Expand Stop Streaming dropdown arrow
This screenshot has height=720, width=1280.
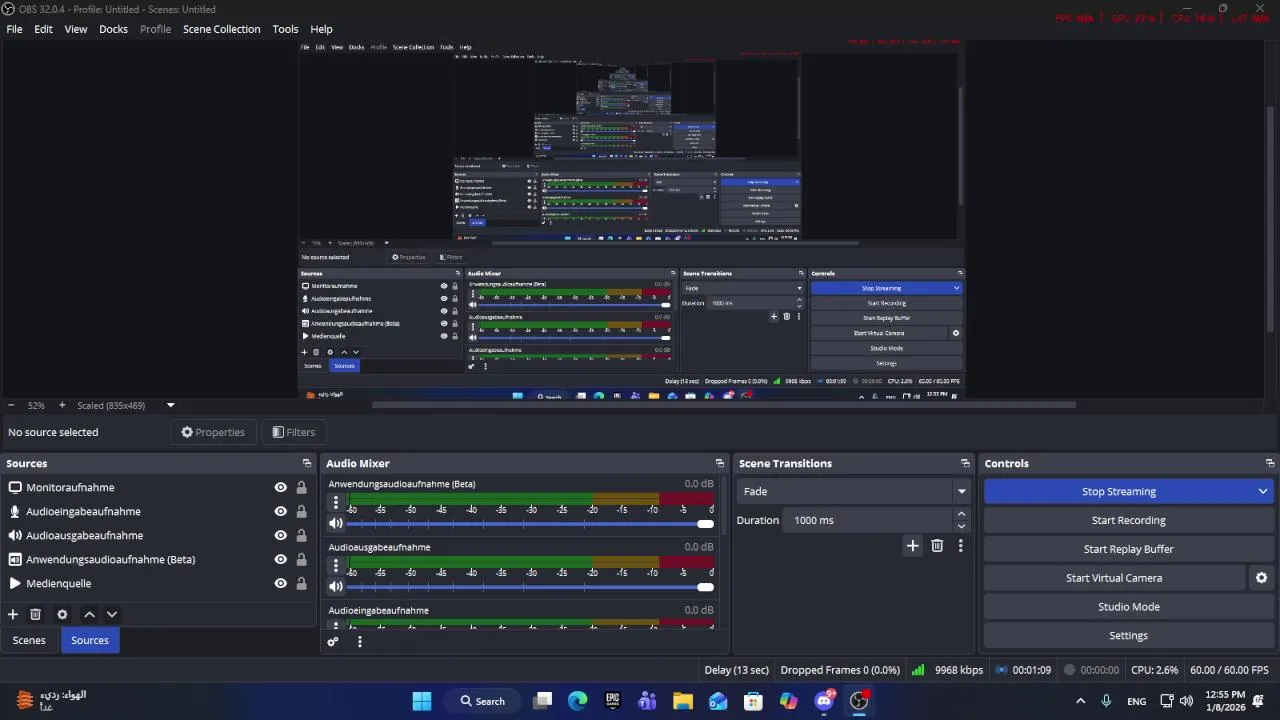1263,491
